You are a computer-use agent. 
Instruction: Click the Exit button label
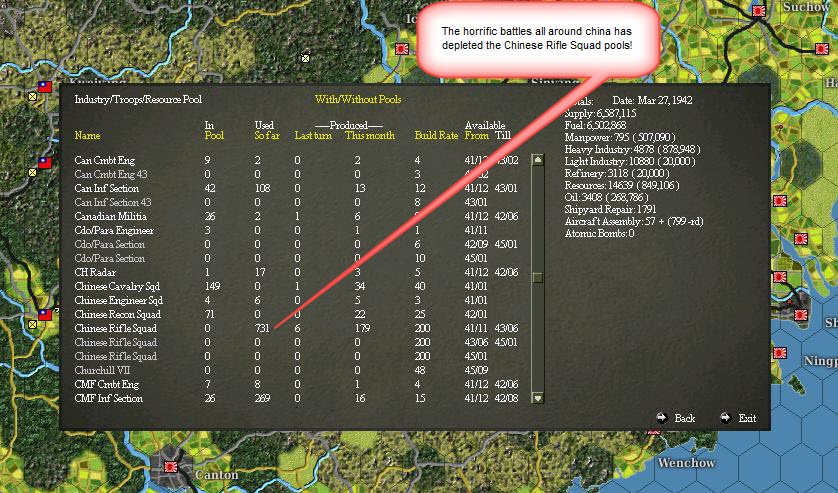point(747,418)
